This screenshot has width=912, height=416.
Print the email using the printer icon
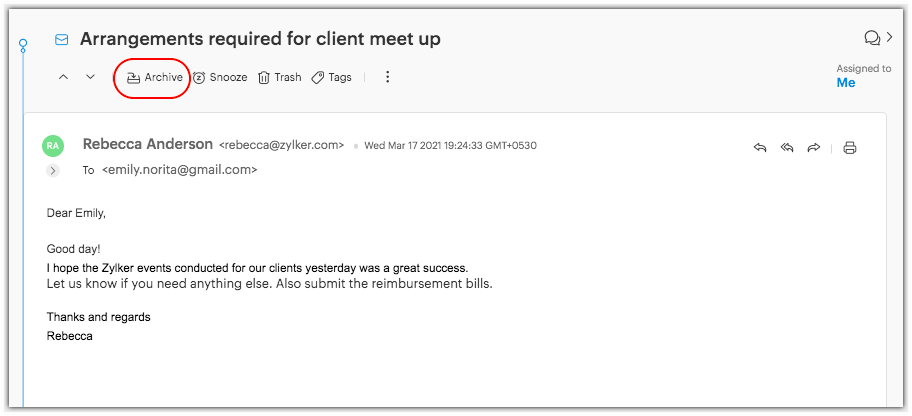[850, 148]
